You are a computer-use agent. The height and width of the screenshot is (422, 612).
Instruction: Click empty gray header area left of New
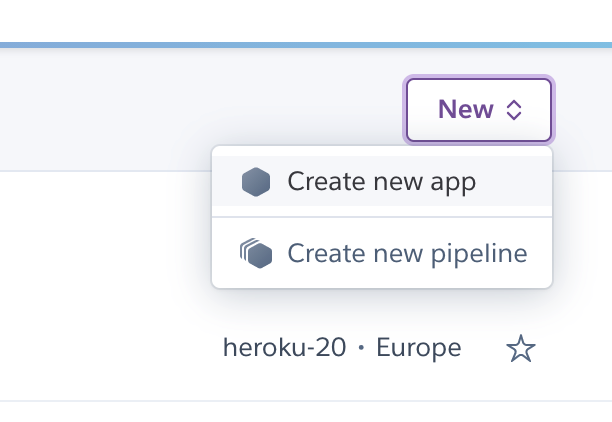(x=195, y=109)
